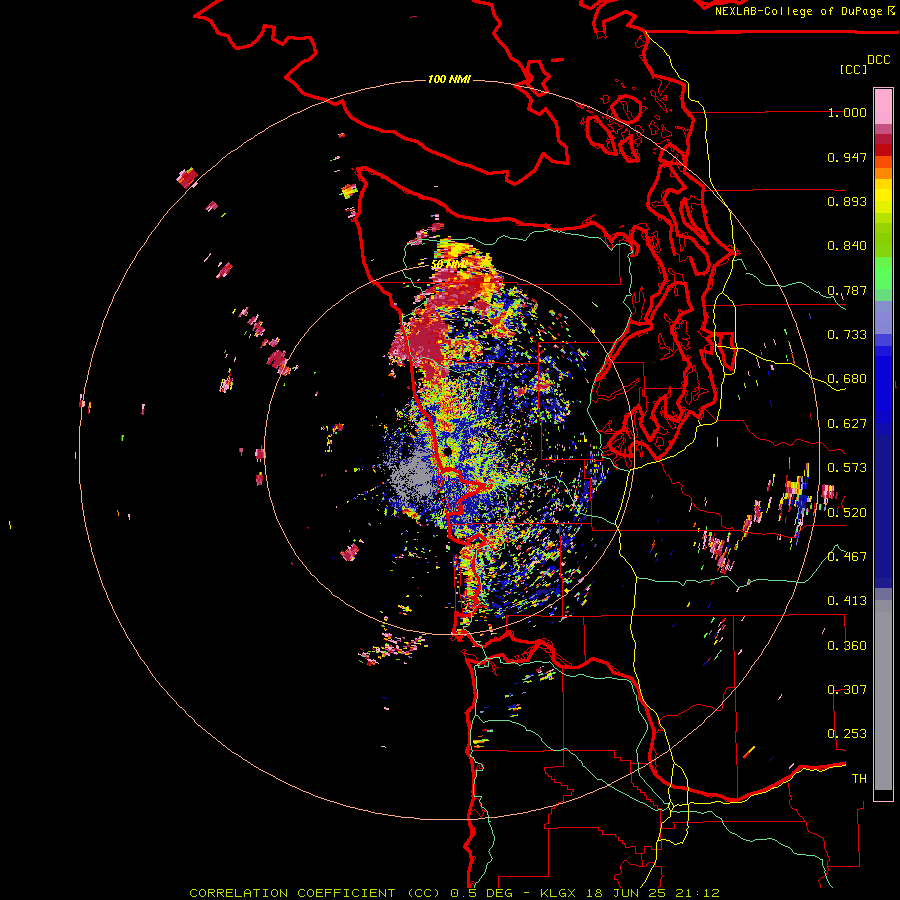Image resolution: width=900 pixels, height=900 pixels.
Task: Click the 0.733 scale value
Action: coord(847,335)
